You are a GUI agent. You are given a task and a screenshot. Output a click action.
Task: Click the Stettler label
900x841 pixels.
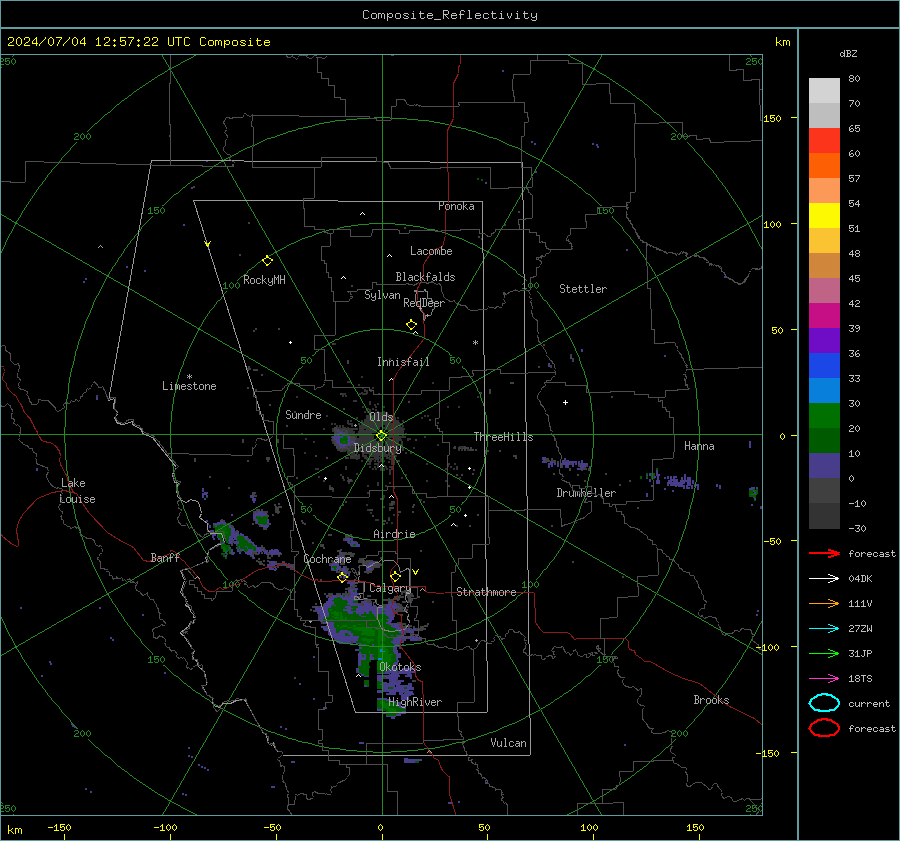[583, 289]
